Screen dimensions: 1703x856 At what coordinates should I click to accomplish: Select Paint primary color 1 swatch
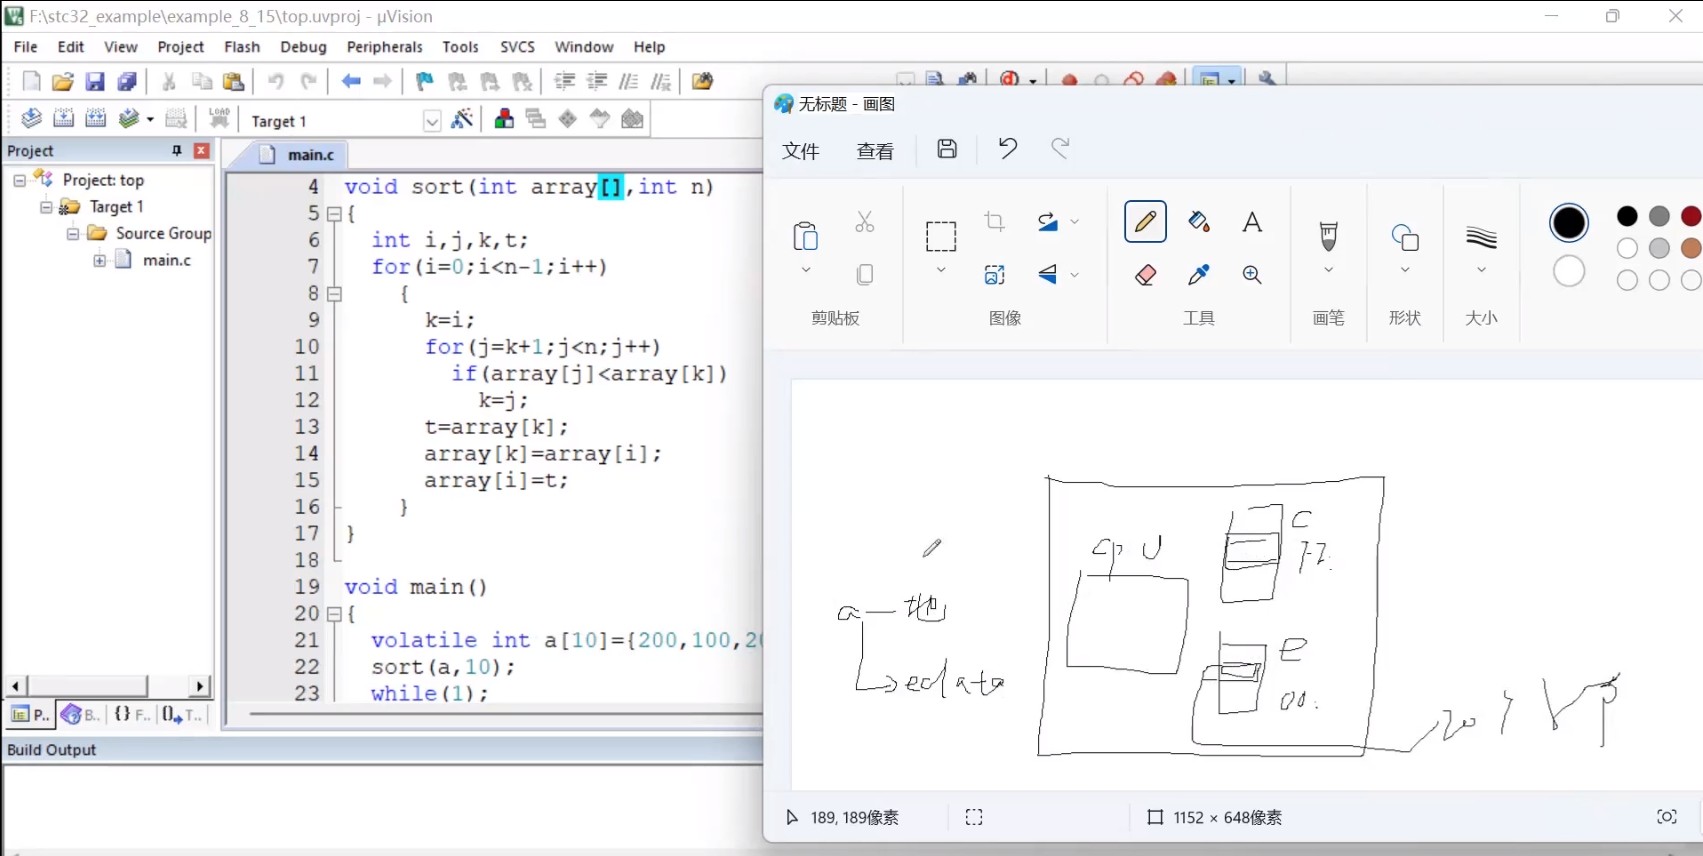(x=1569, y=222)
